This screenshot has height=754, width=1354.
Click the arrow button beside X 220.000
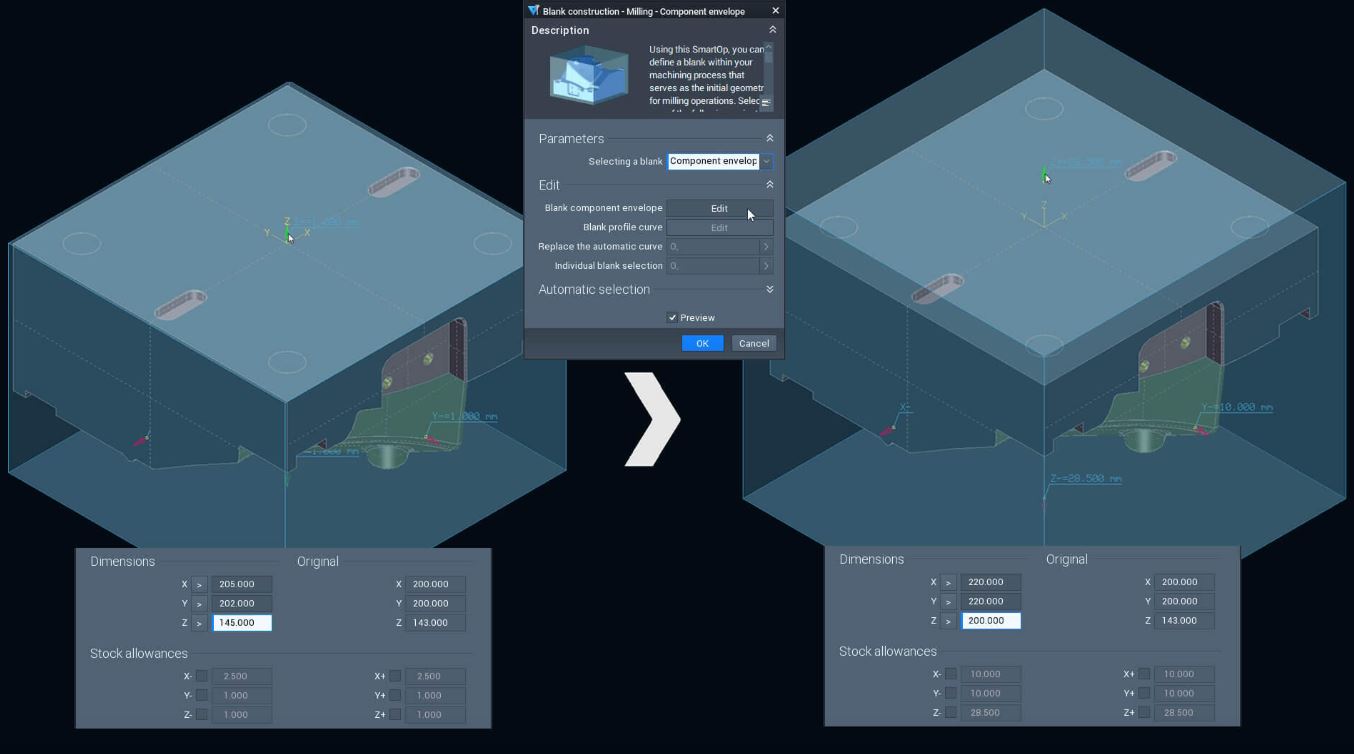click(x=948, y=582)
